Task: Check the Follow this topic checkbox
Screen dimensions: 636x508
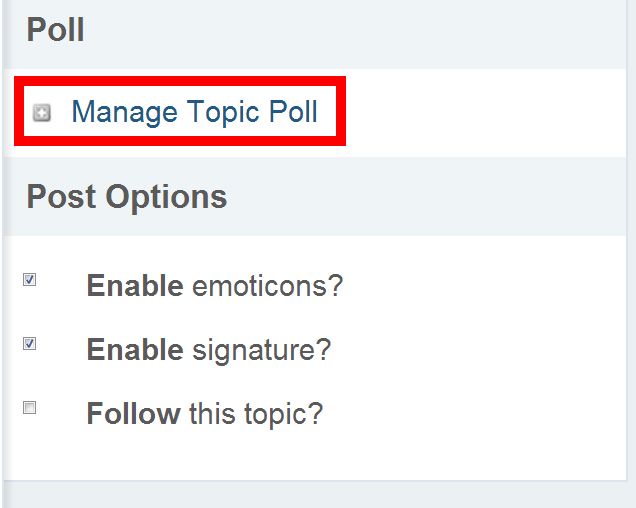Action: [x=29, y=407]
